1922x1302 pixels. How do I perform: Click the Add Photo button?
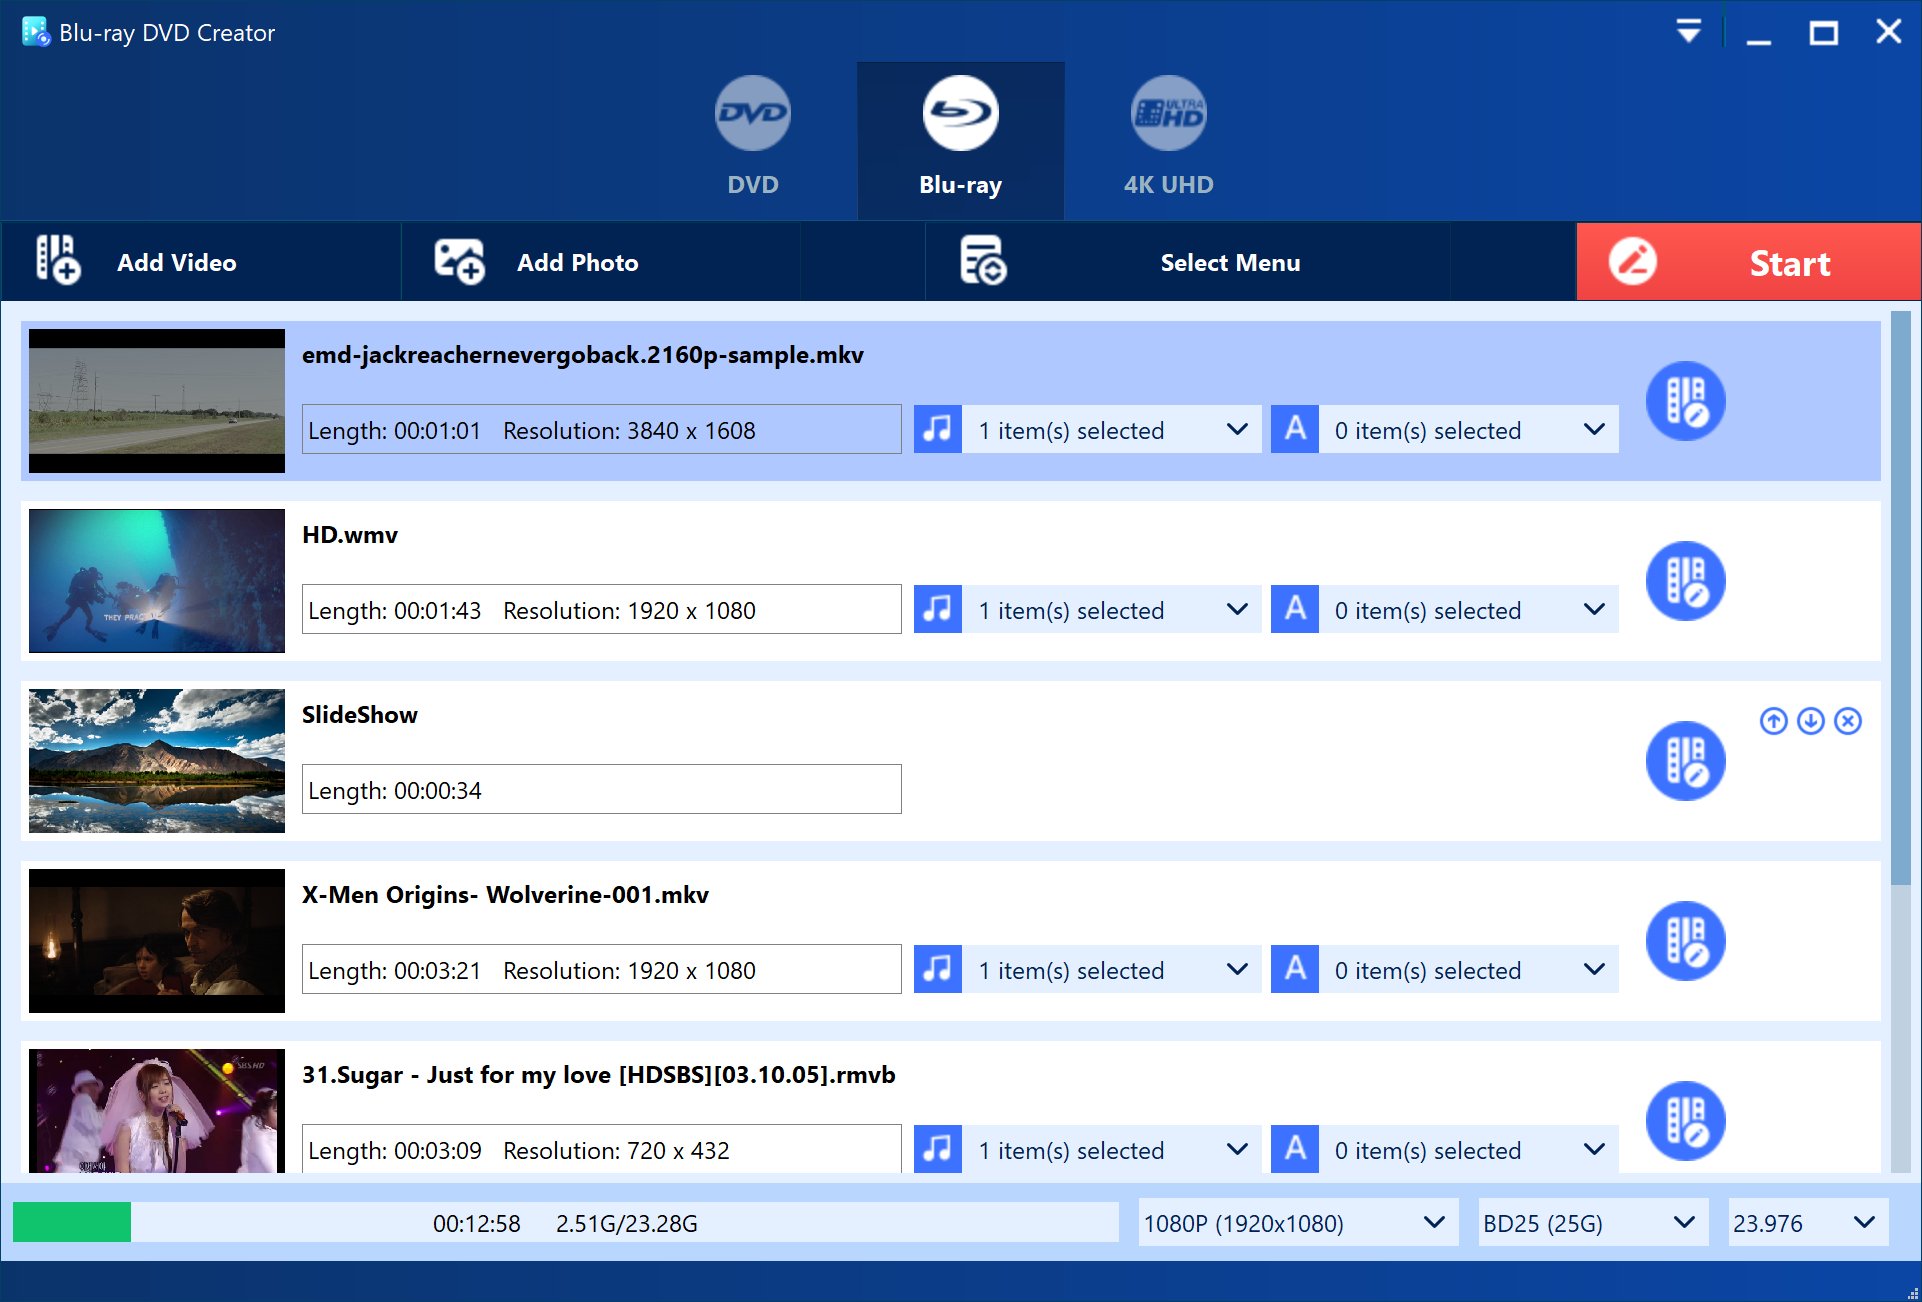point(600,261)
